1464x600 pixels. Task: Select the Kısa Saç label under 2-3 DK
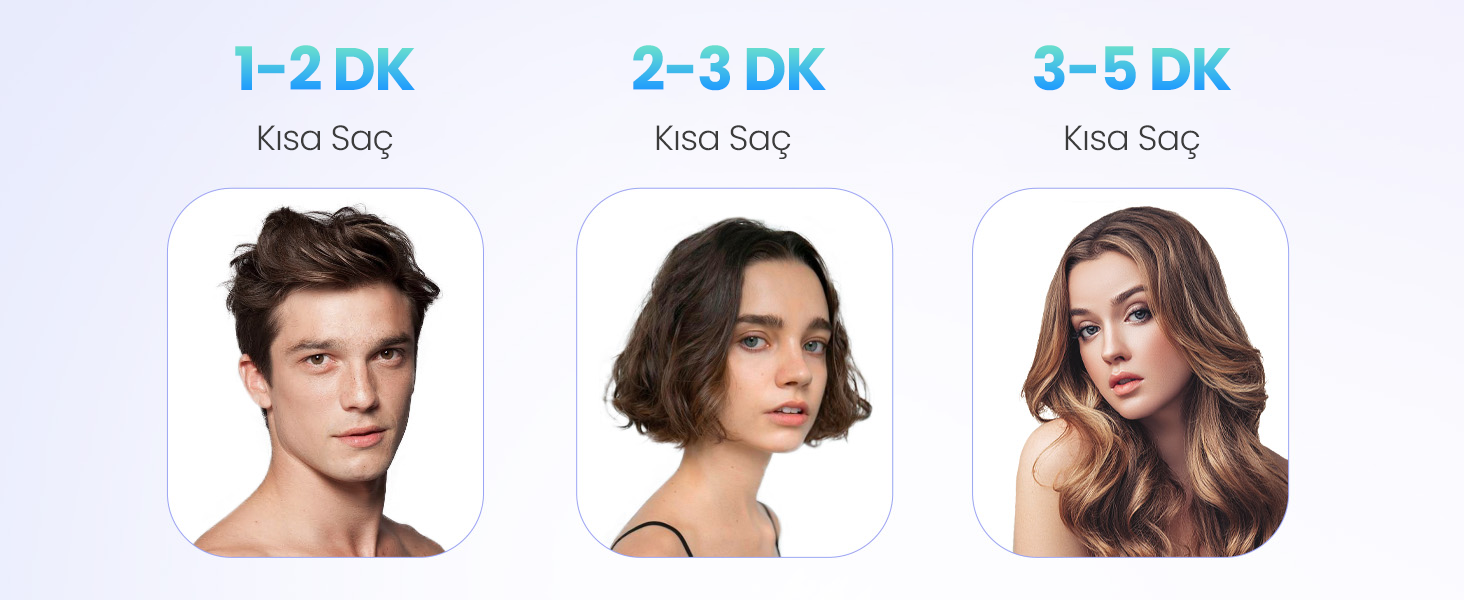click(722, 139)
